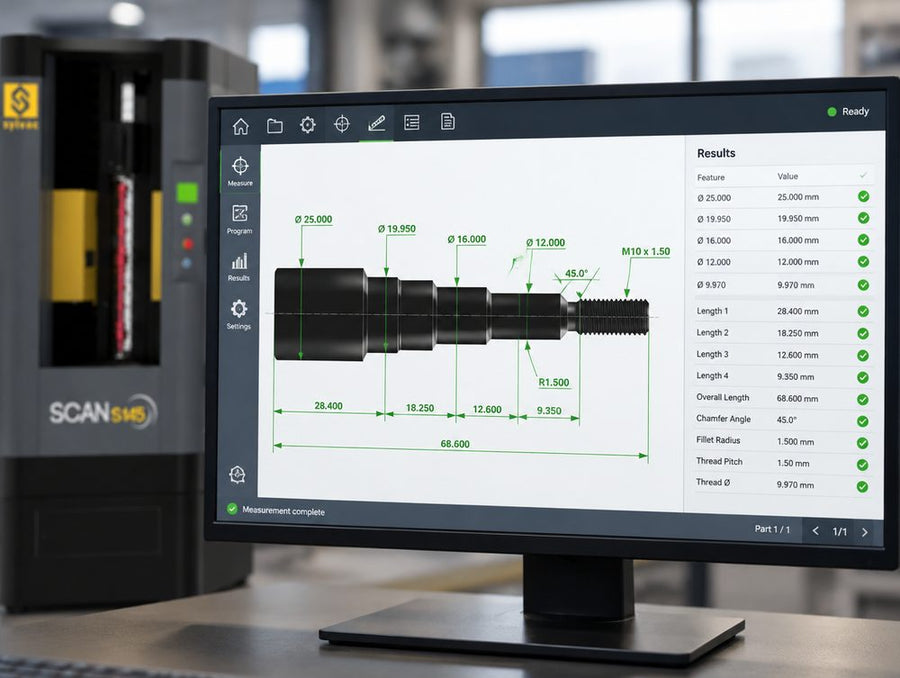
Task: Click the measured shaft part image
Action: [x=461, y=315]
